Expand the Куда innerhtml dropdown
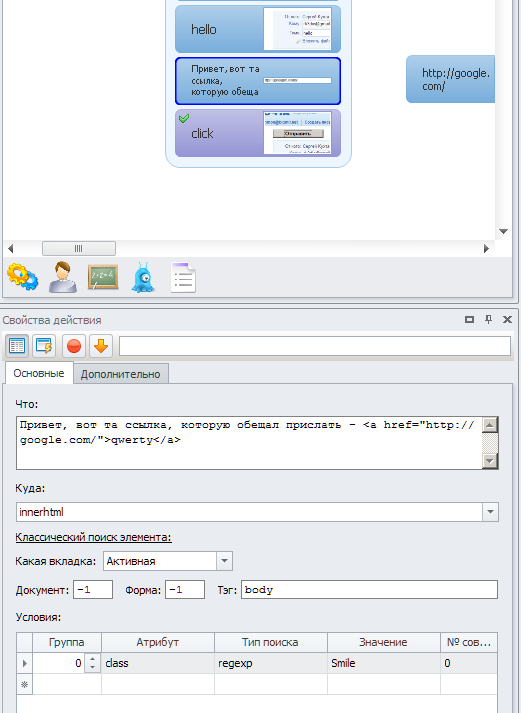Screen dimensions: 521x713 490,512
